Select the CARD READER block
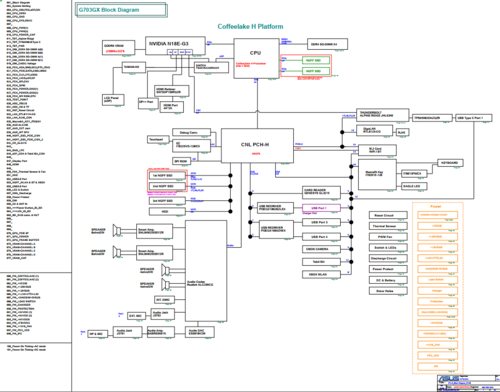This screenshot has height=392, width=500. tap(321, 192)
